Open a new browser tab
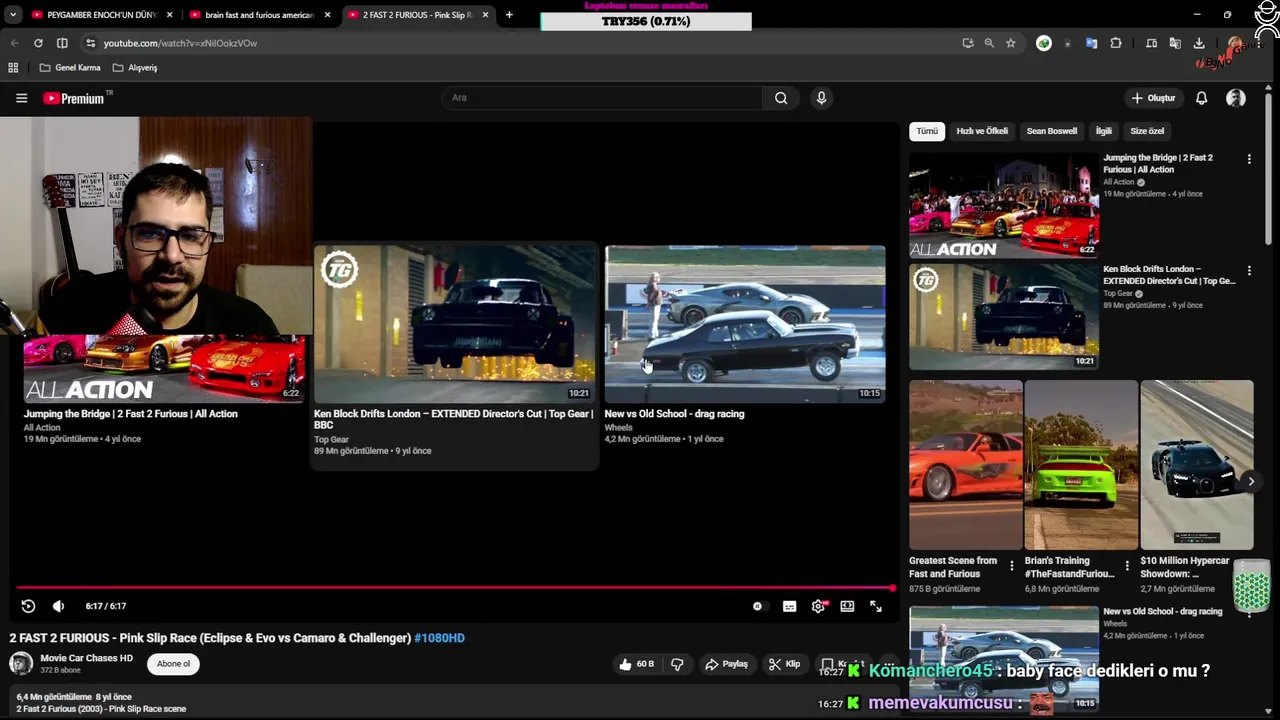 click(x=509, y=15)
